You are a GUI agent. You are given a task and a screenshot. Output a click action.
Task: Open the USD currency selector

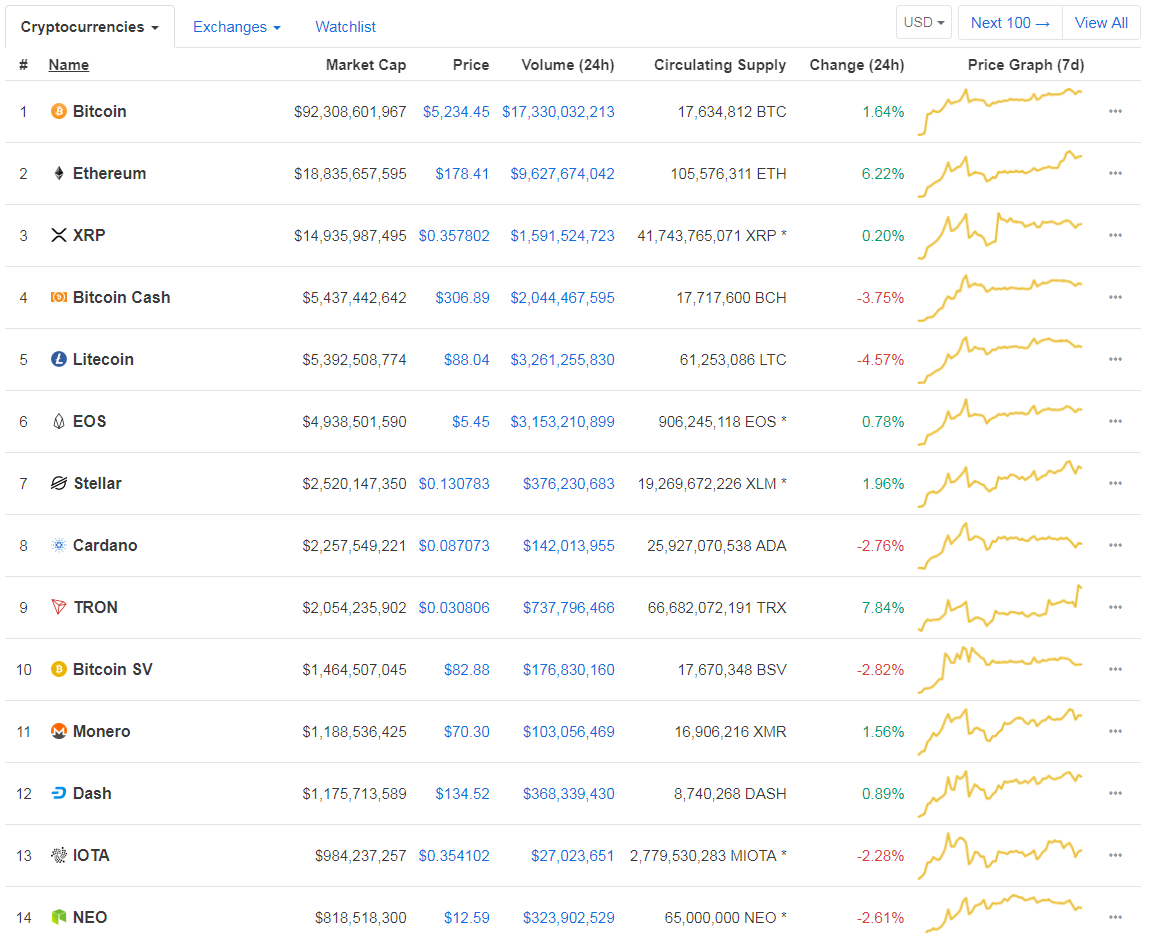(923, 23)
